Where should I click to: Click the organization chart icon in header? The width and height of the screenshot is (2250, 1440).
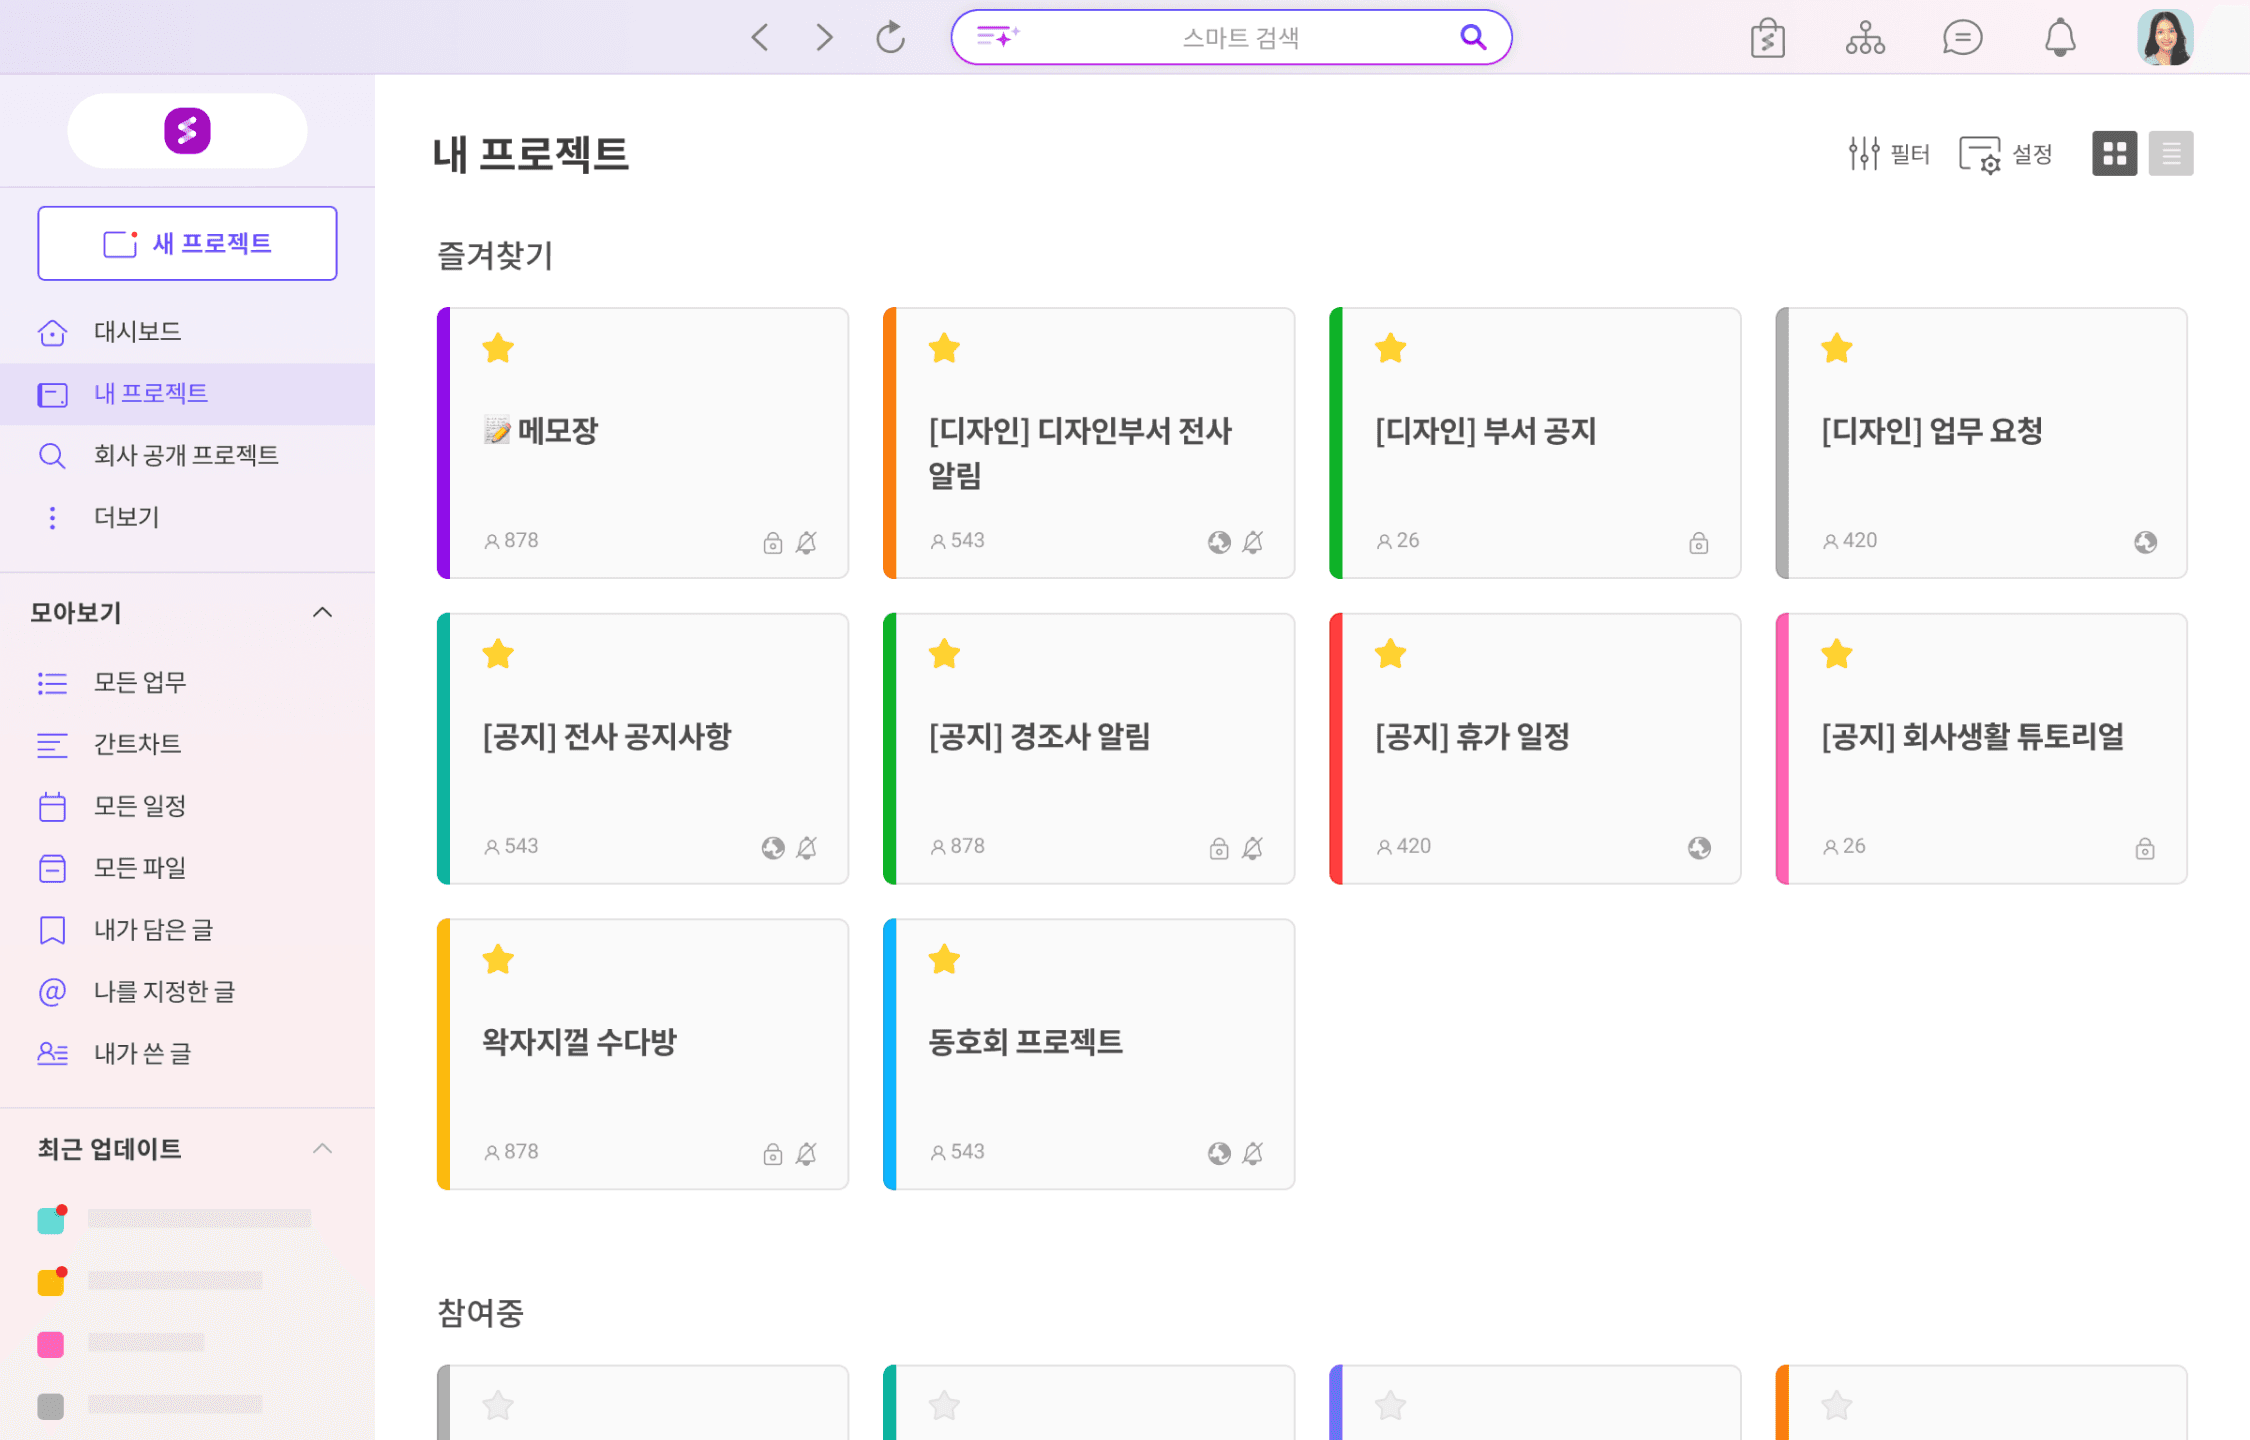[x=1865, y=38]
